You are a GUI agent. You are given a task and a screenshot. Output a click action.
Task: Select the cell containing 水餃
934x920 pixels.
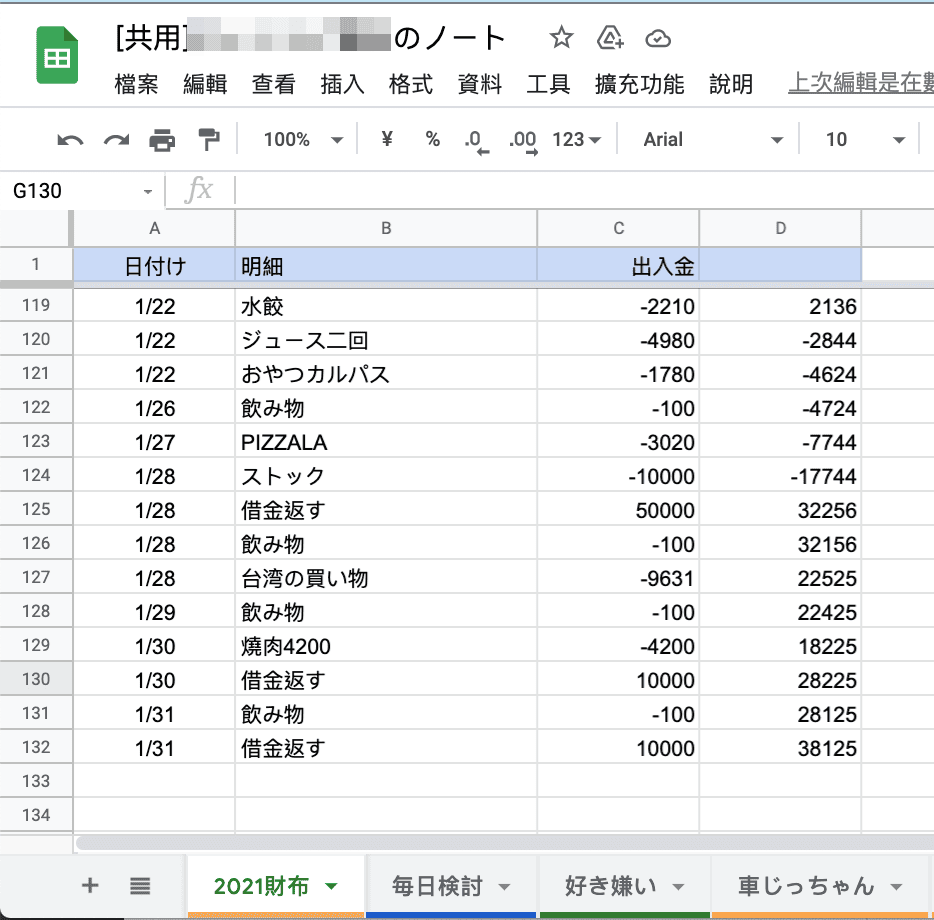coord(386,306)
